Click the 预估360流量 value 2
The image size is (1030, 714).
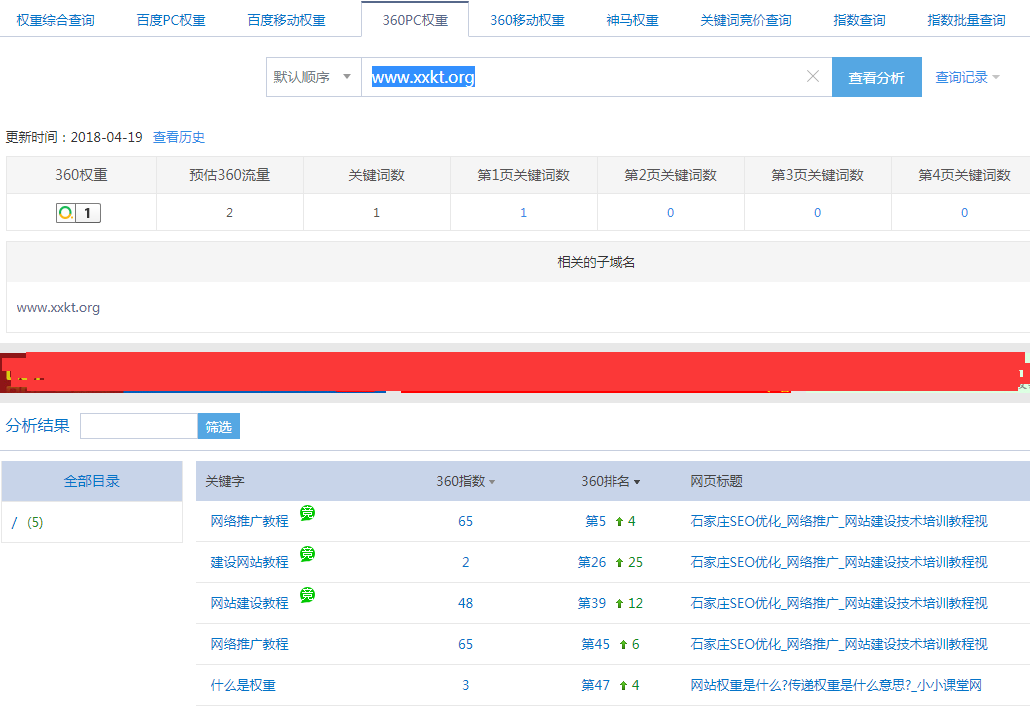(x=229, y=212)
